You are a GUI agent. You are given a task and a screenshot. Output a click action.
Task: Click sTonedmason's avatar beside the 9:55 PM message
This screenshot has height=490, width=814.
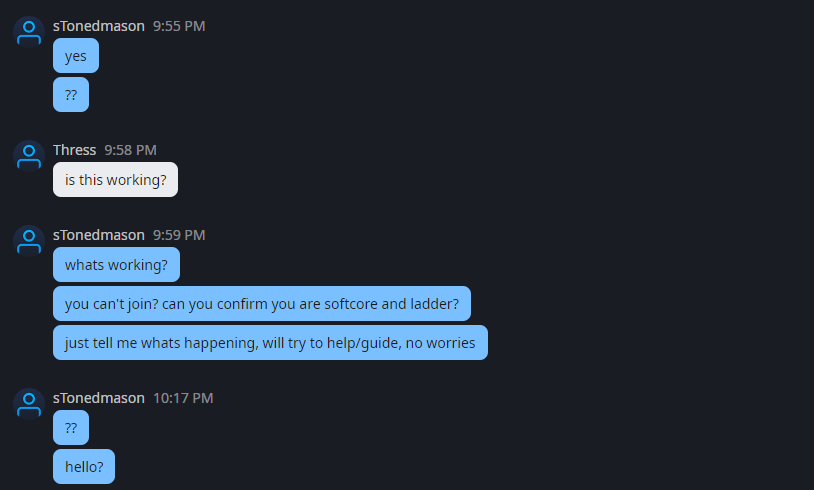pos(28,30)
